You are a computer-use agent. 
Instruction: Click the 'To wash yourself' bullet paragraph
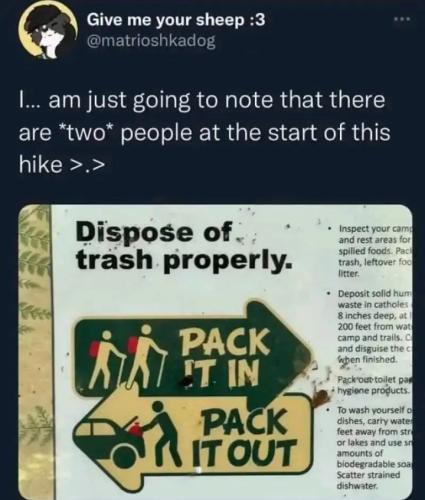(373, 447)
